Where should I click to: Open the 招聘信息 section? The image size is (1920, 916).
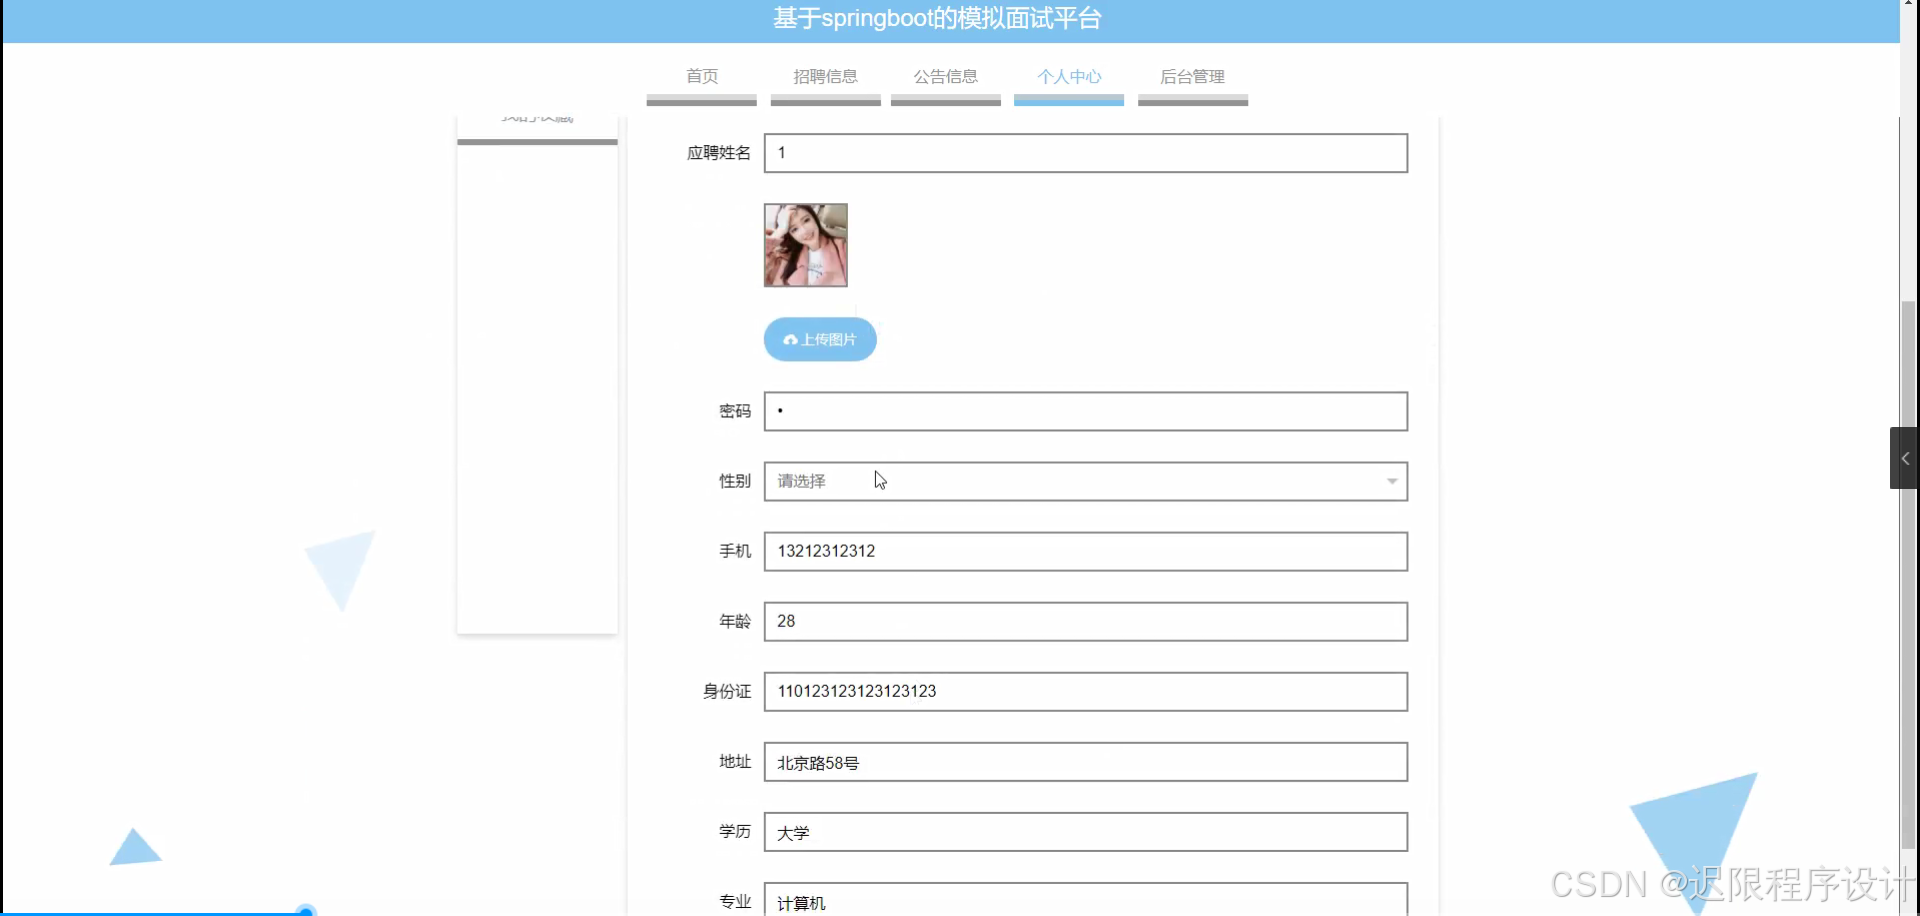coord(824,75)
